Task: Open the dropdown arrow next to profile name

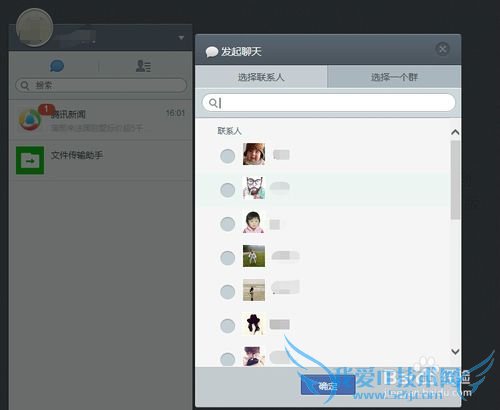Action: (181, 38)
